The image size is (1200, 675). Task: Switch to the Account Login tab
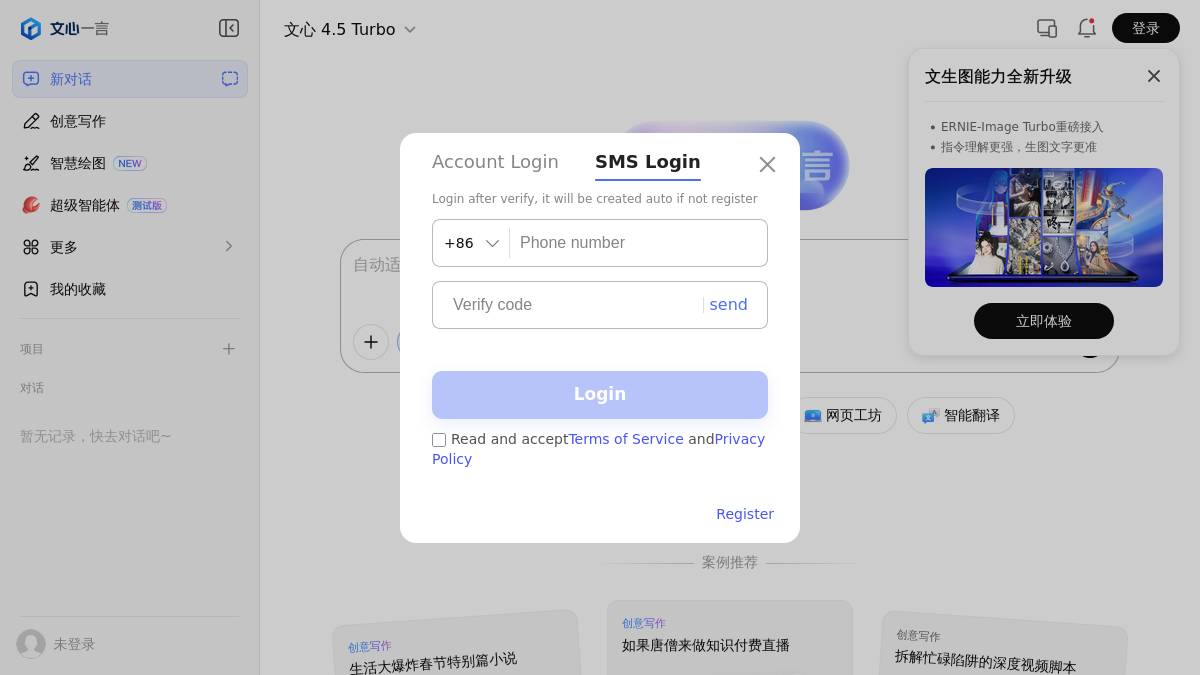click(495, 162)
